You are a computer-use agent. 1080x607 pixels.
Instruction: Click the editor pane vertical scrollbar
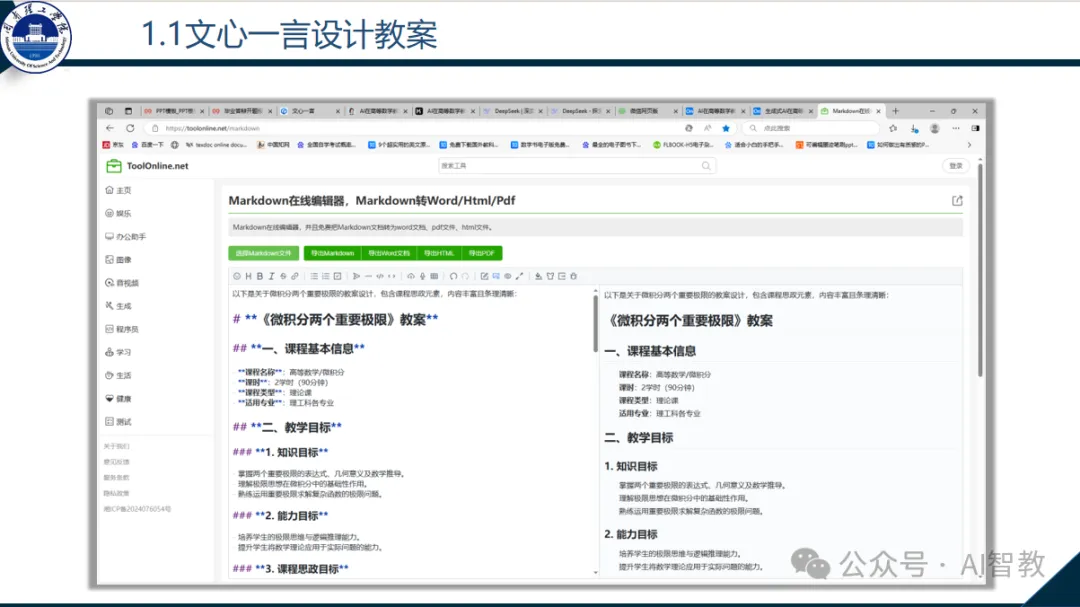pos(595,324)
